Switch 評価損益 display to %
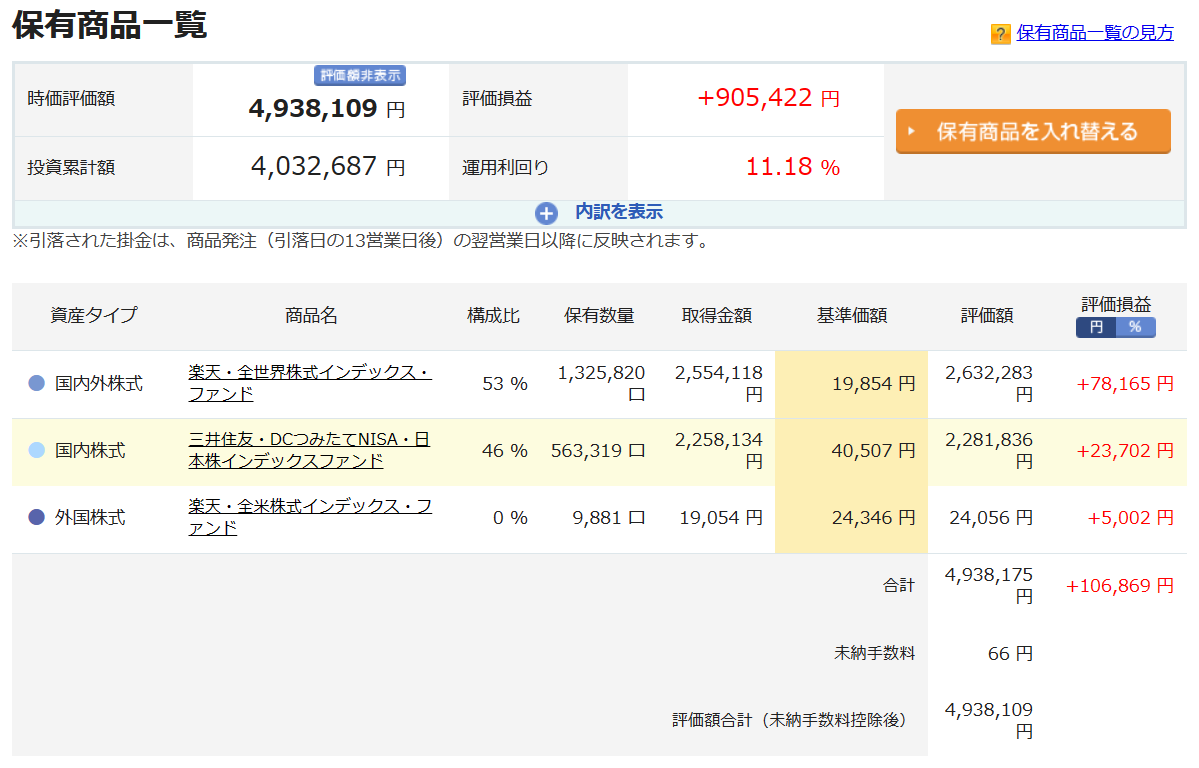 (x=1136, y=327)
